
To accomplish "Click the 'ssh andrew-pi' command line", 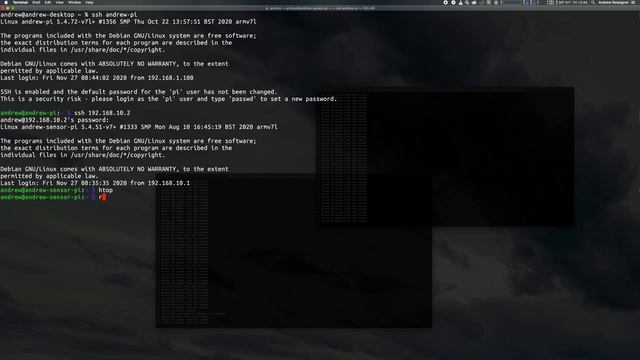I will [69, 15].
